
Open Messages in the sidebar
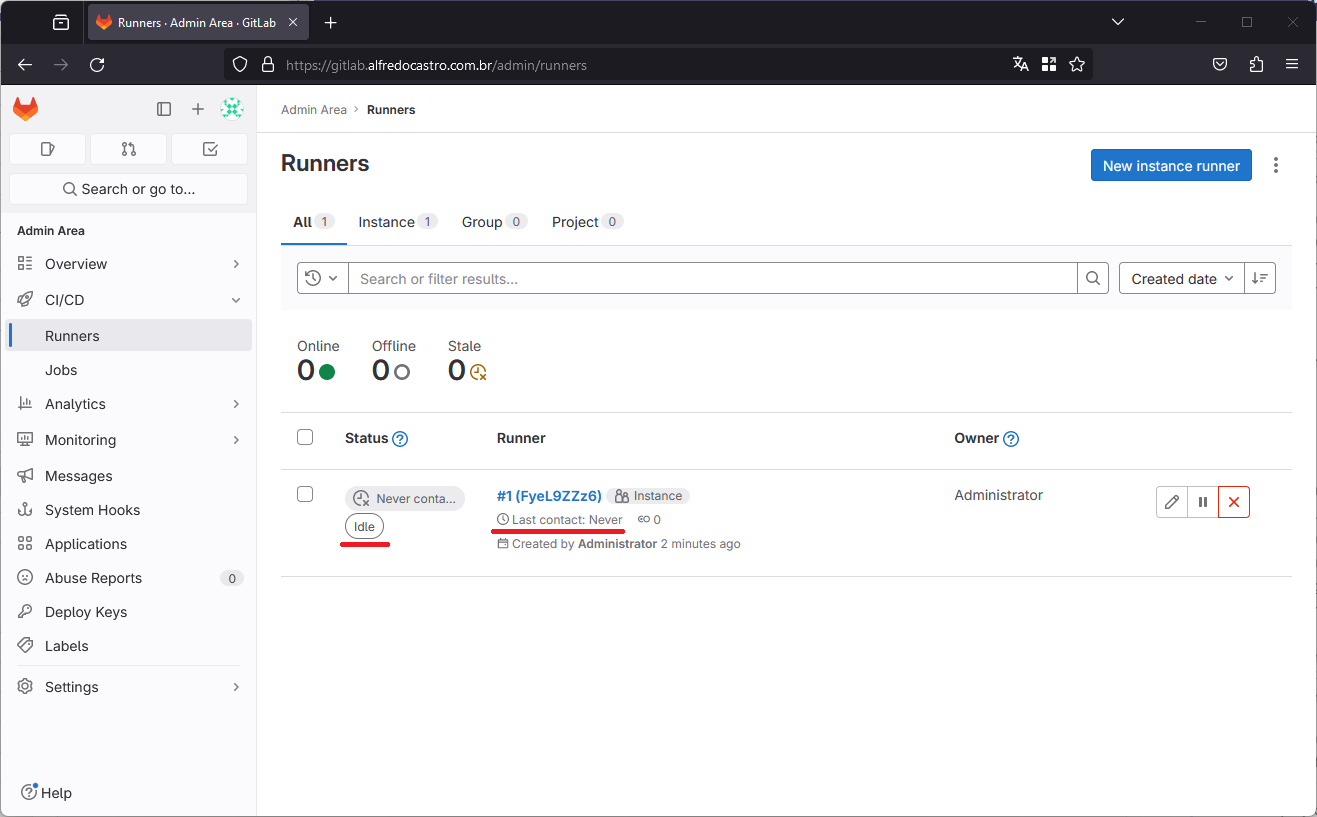[130, 476]
